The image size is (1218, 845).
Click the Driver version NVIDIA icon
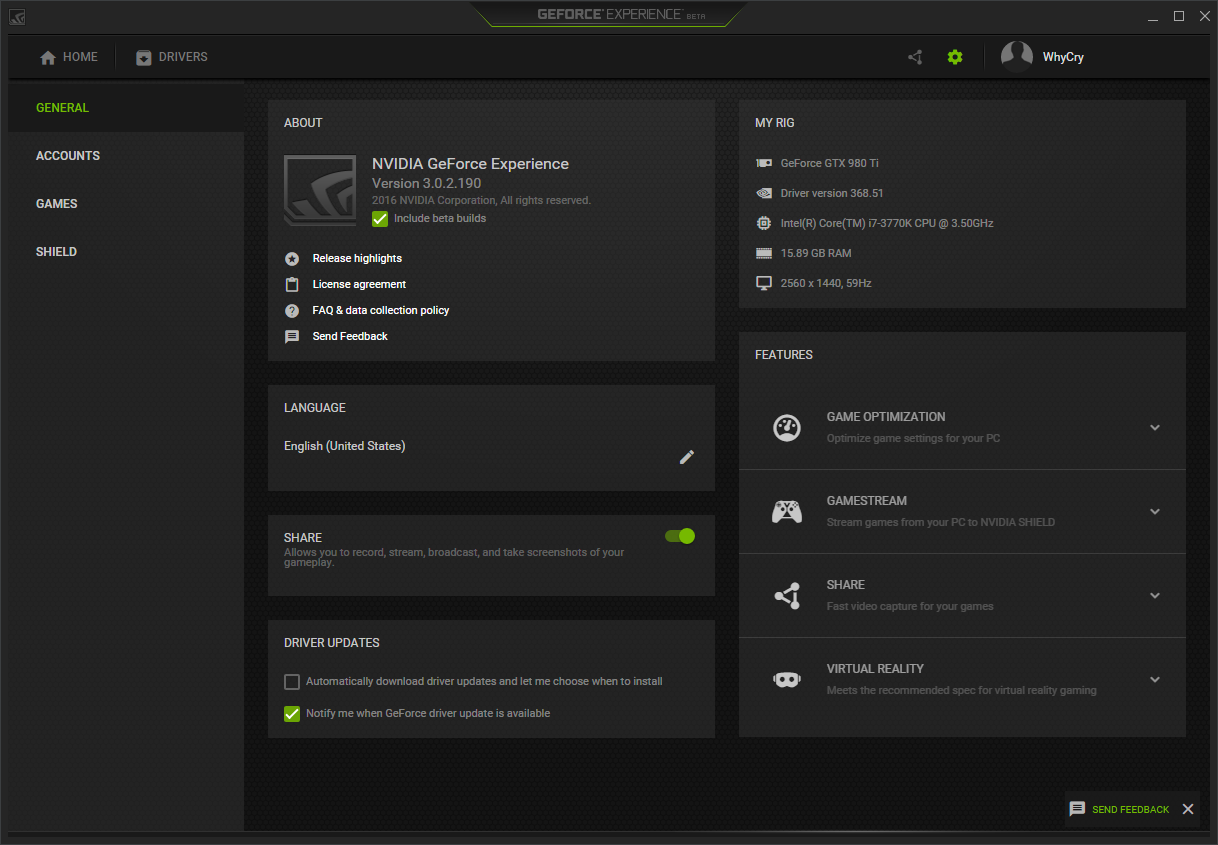[764, 193]
